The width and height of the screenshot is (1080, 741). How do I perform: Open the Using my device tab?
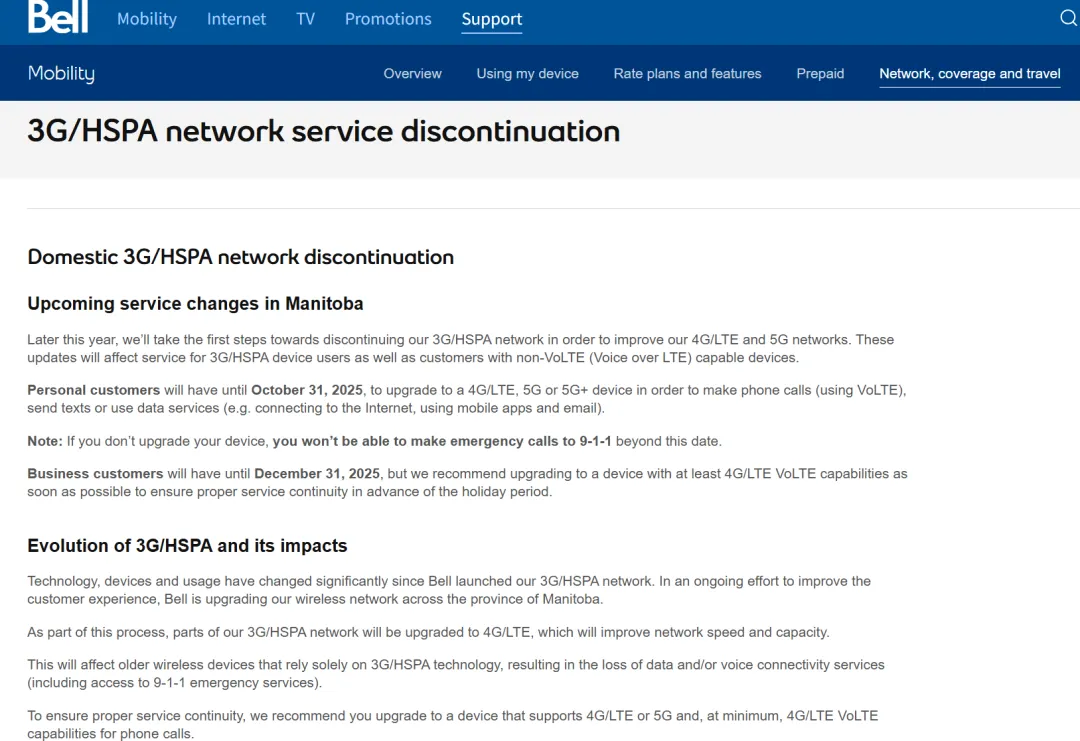point(527,73)
